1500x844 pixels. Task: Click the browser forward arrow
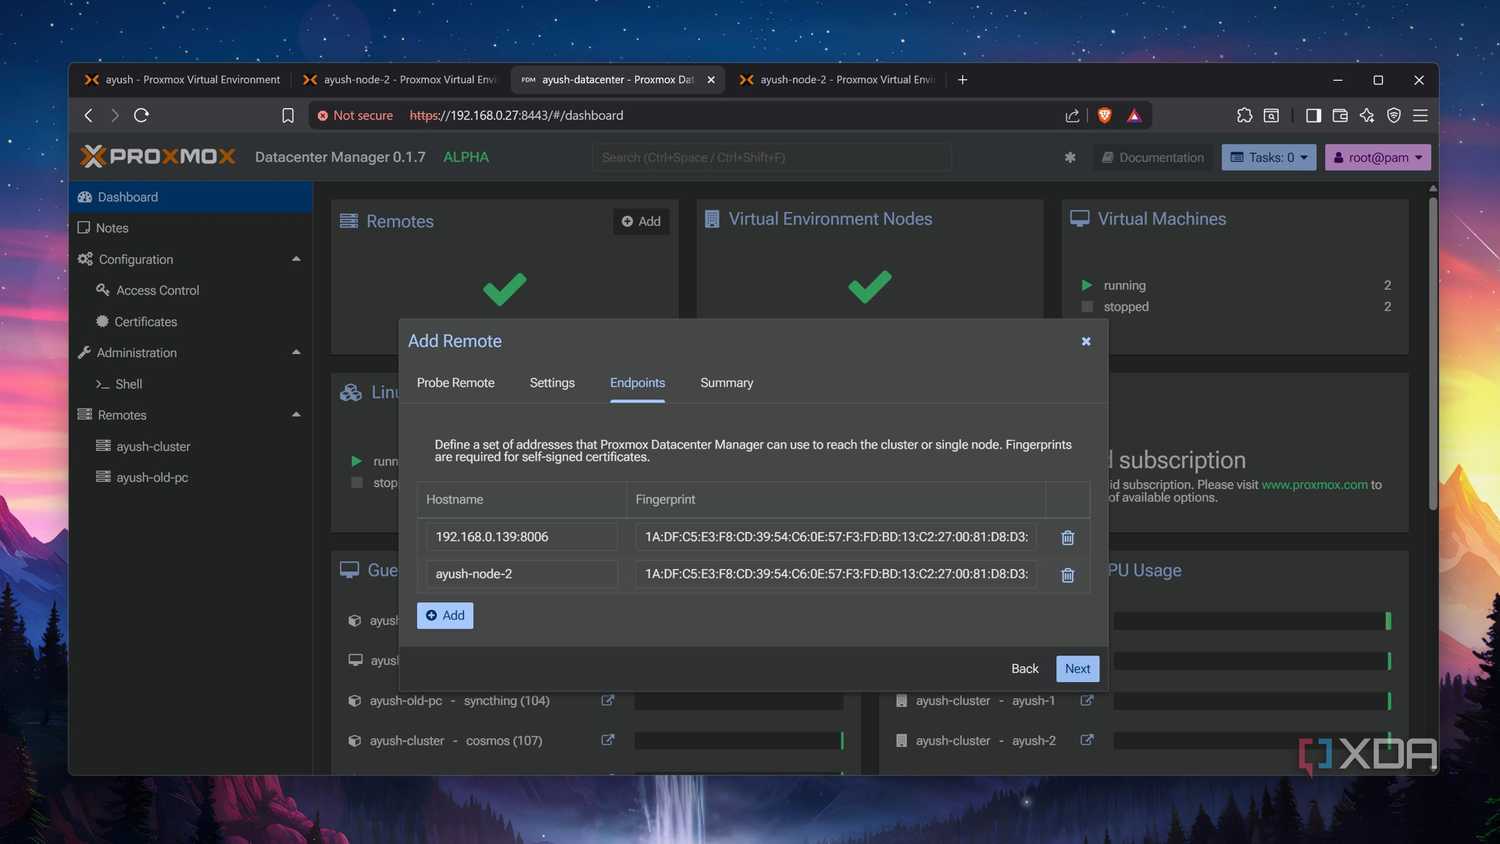(115, 115)
